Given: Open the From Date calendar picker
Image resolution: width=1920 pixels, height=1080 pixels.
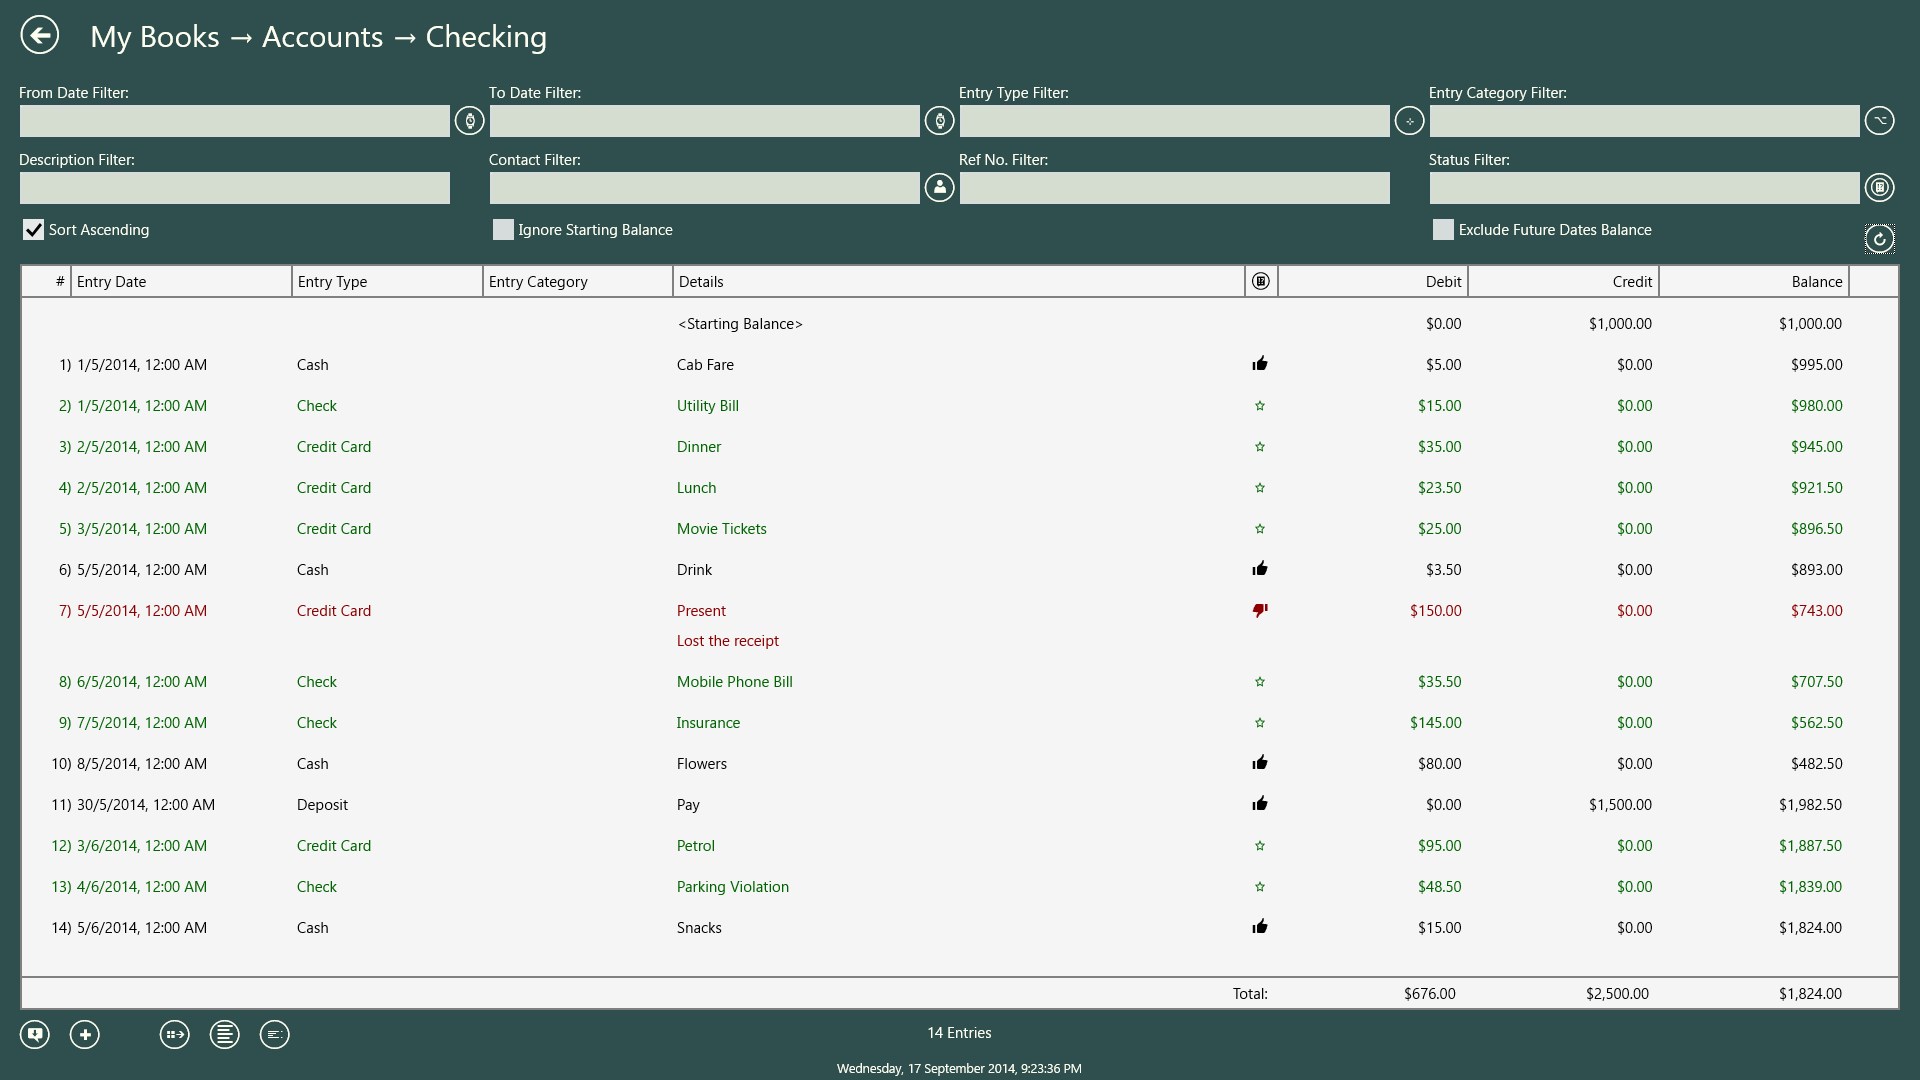Looking at the screenshot, I should [469, 121].
